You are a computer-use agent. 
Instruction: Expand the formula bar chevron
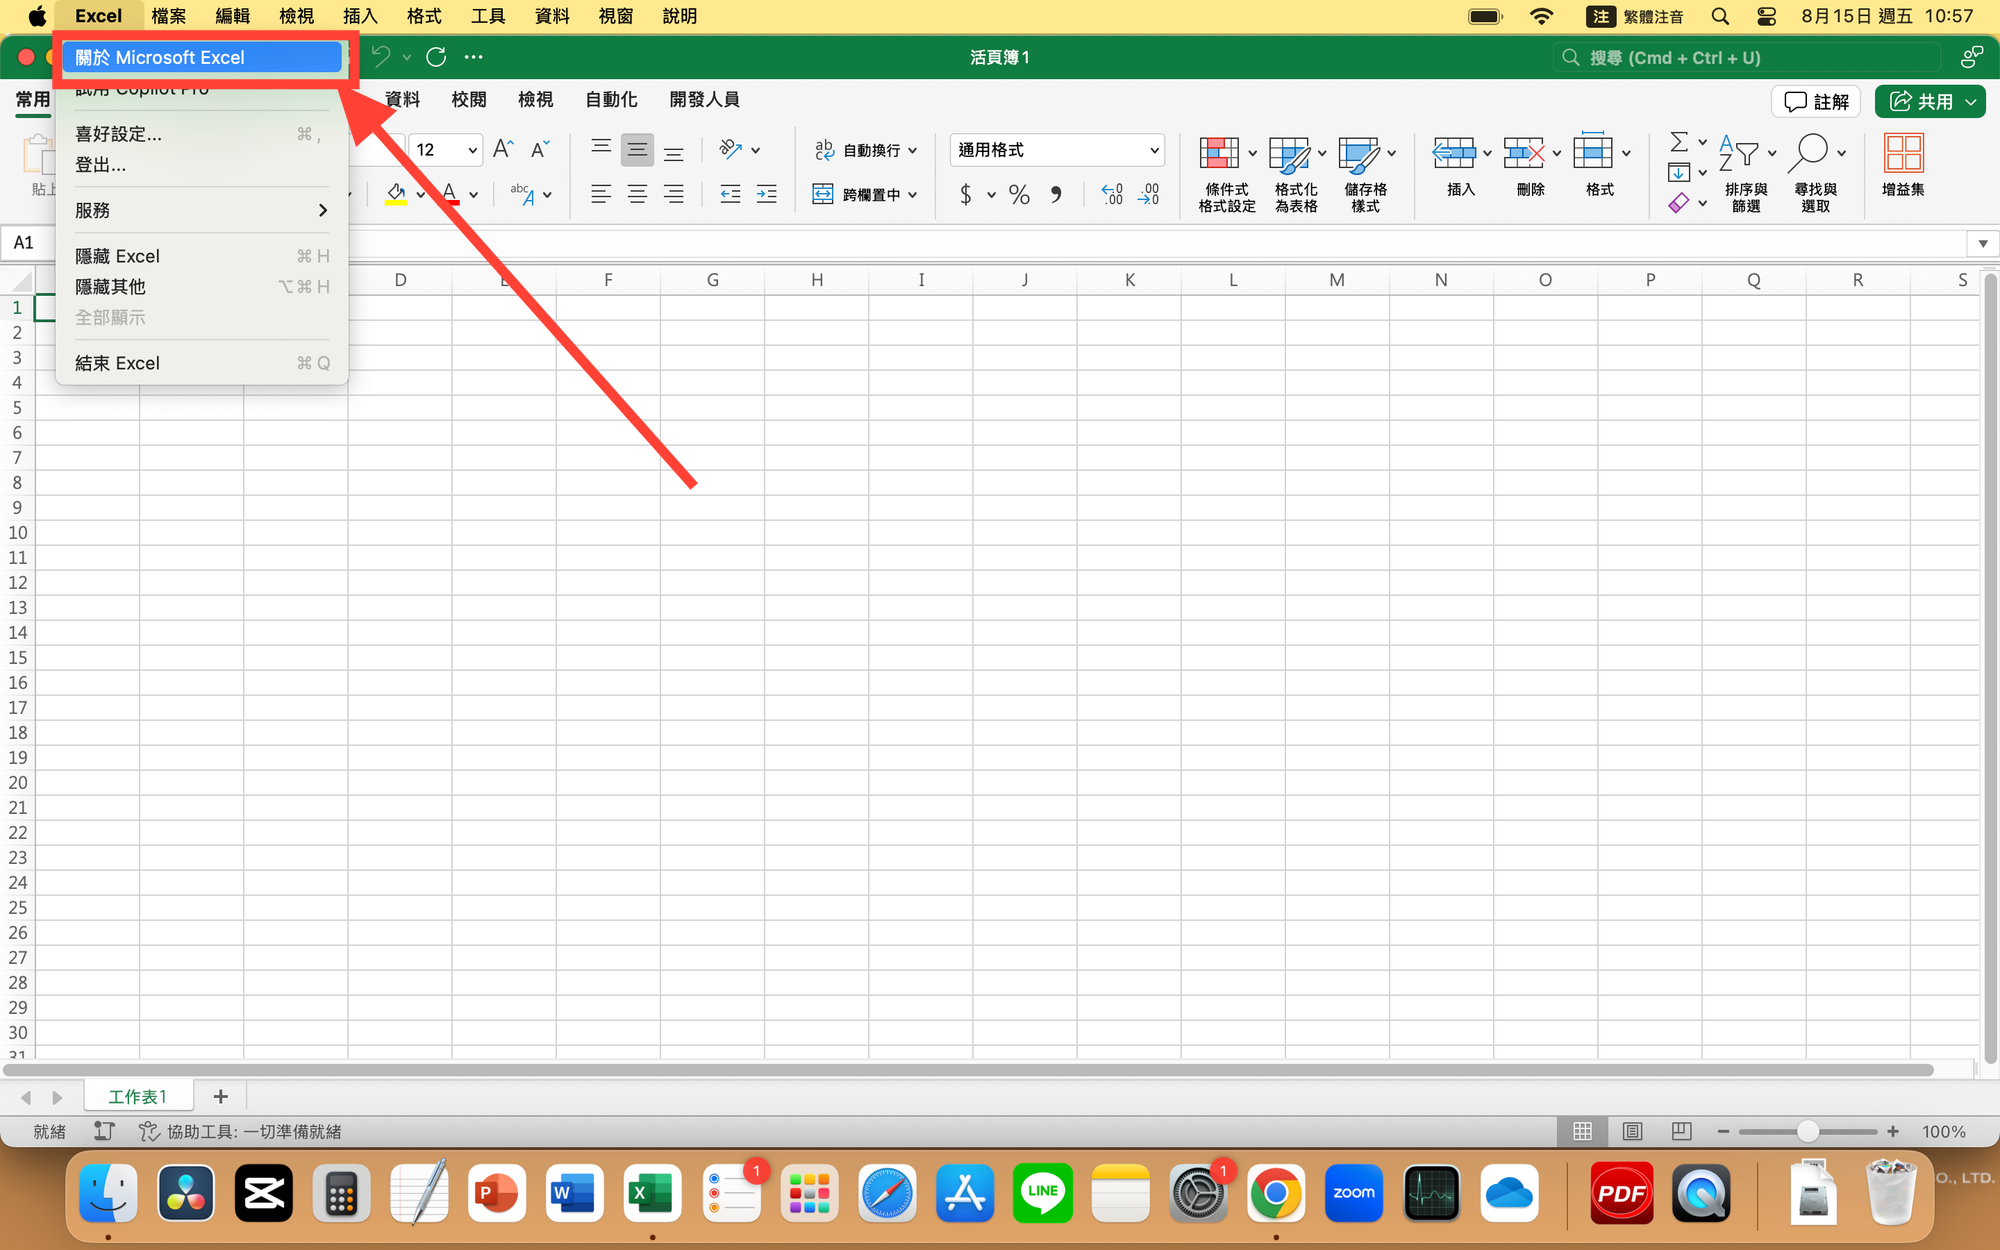pyautogui.click(x=1982, y=243)
